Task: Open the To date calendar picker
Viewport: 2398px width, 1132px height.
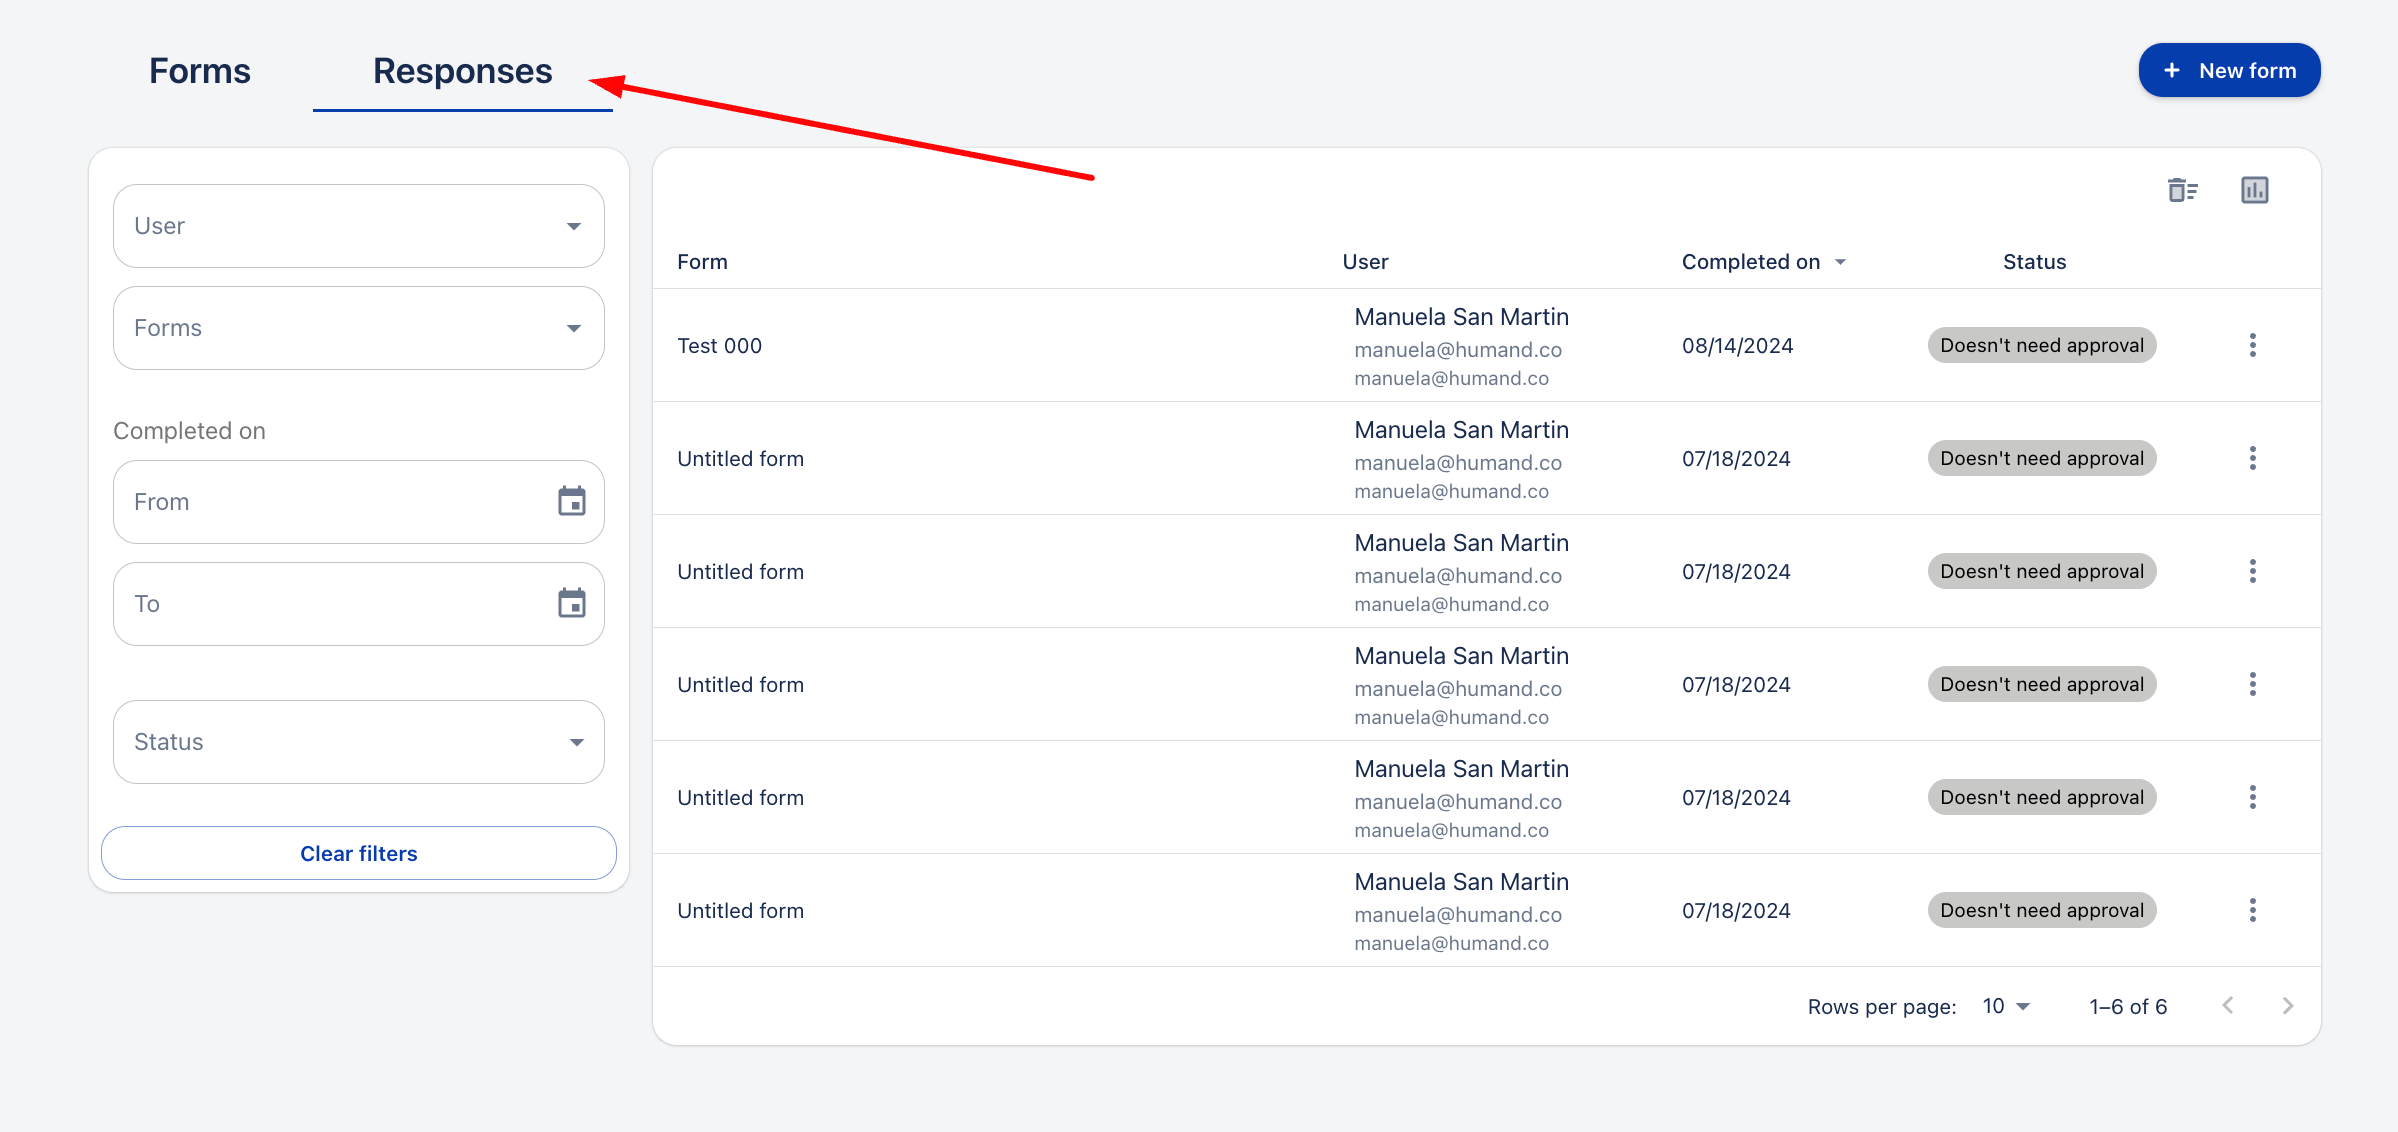Action: coord(571,604)
